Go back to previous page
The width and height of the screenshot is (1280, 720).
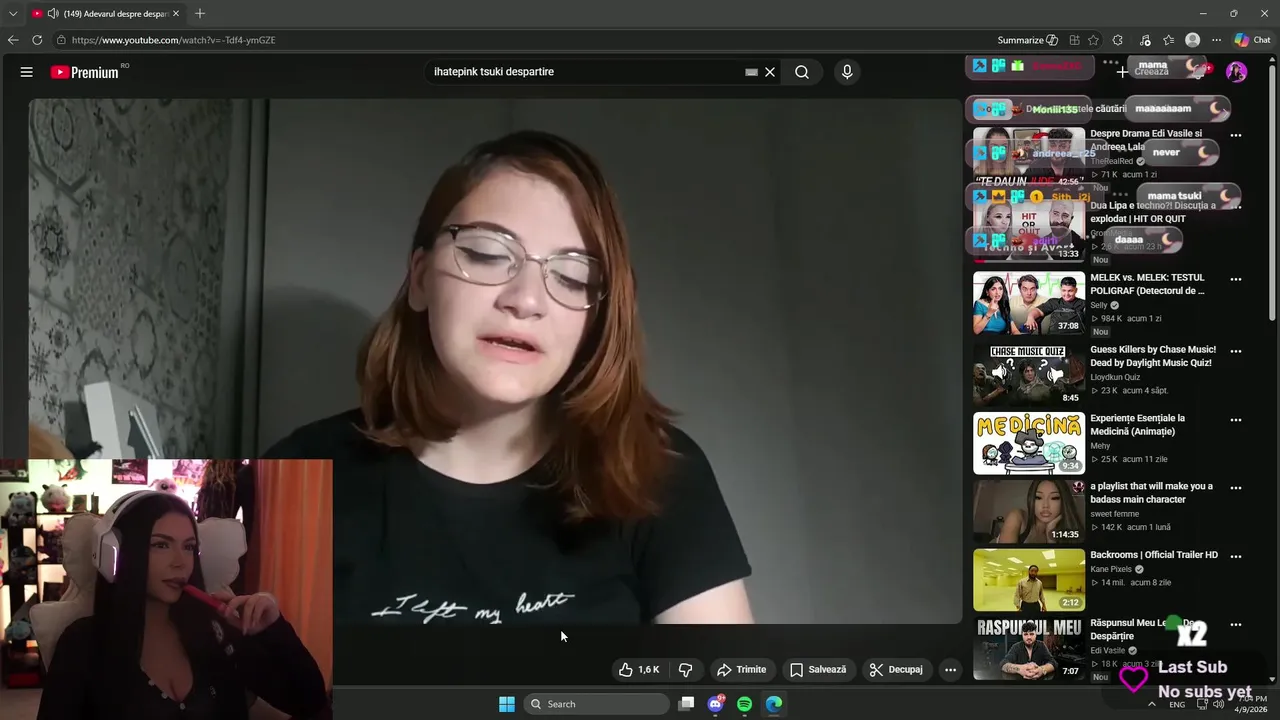click(x=13, y=40)
